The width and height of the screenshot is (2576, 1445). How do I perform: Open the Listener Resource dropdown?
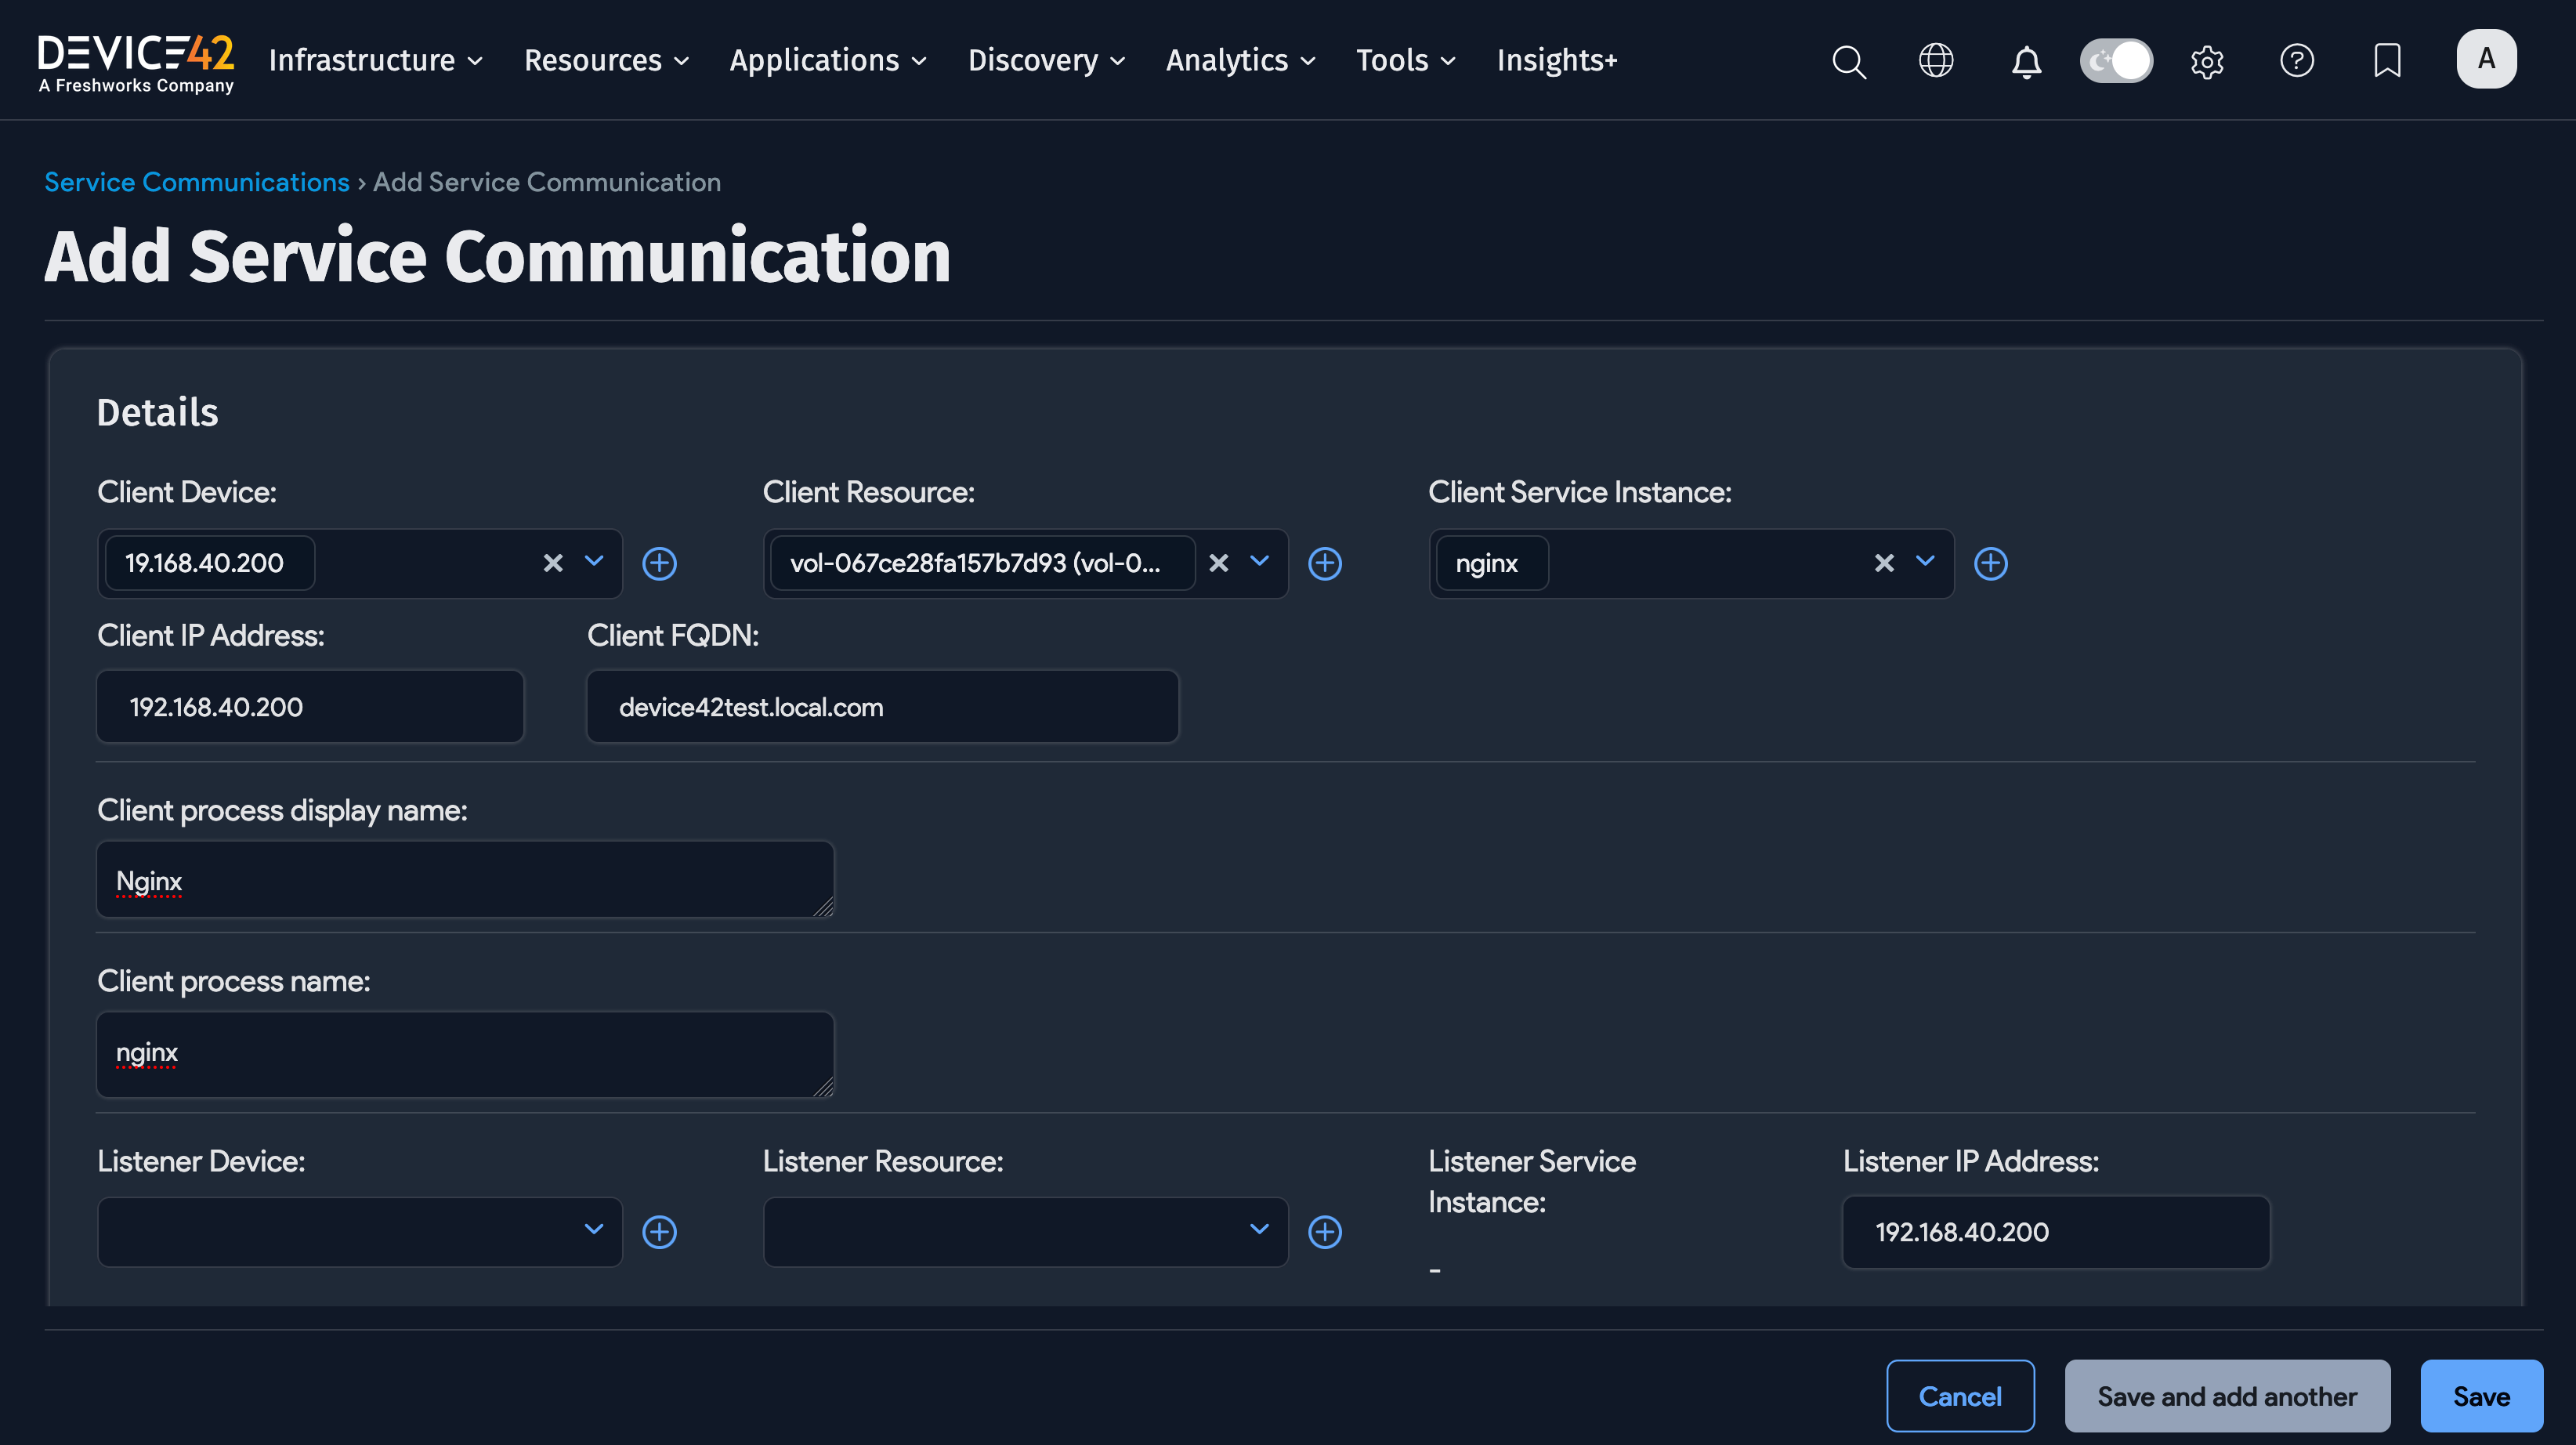click(1258, 1232)
